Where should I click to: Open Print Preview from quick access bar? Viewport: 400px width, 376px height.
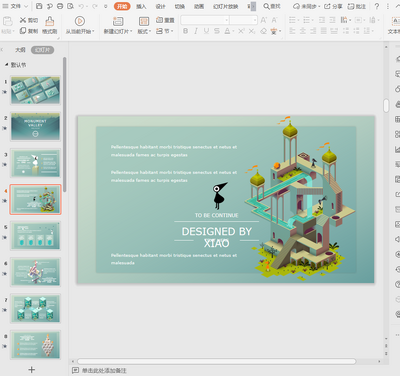[70, 6]
